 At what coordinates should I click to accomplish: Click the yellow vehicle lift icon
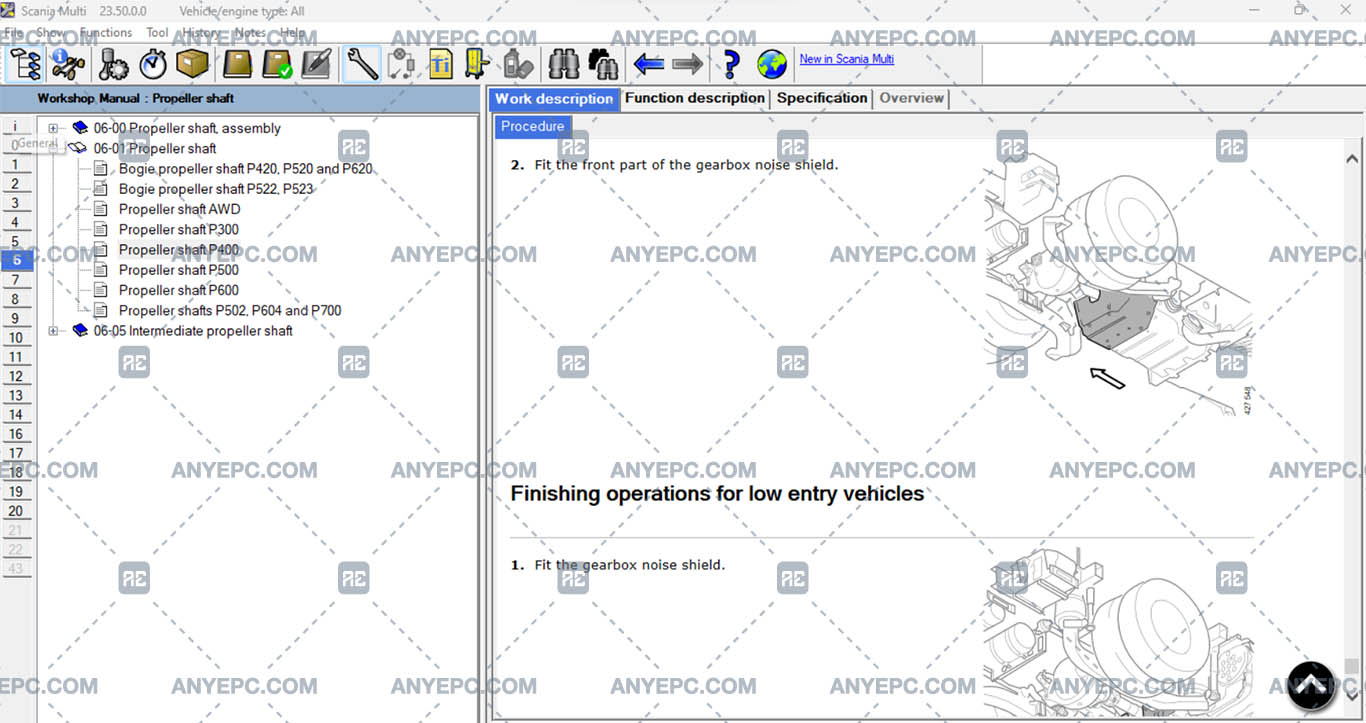tap(478, 64)
